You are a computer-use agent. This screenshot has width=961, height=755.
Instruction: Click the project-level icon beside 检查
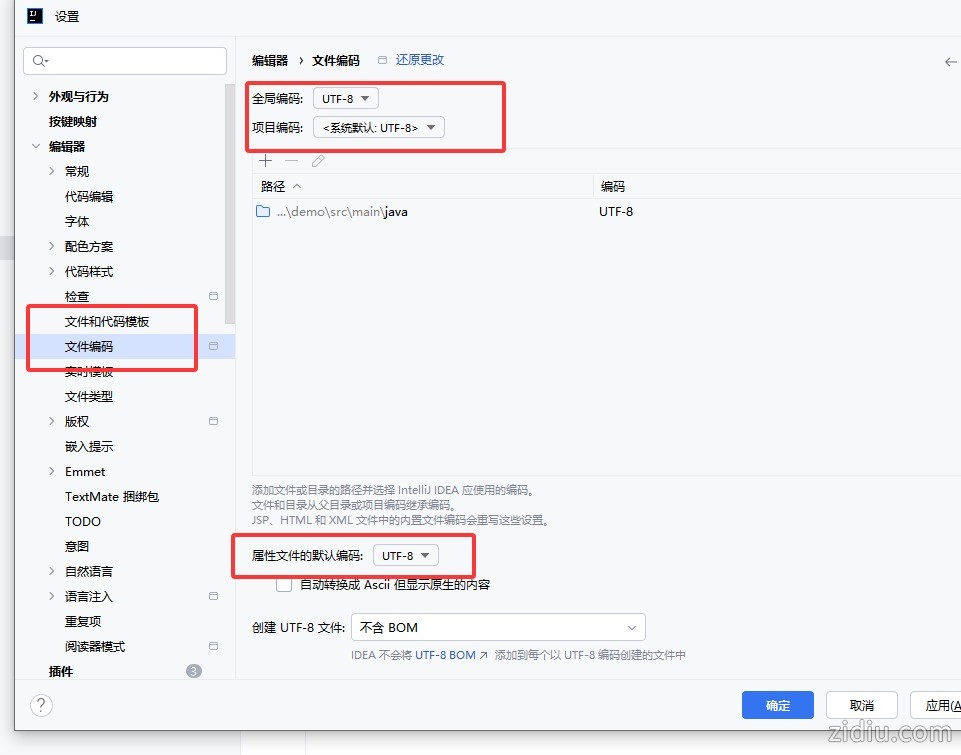[213, 296]
